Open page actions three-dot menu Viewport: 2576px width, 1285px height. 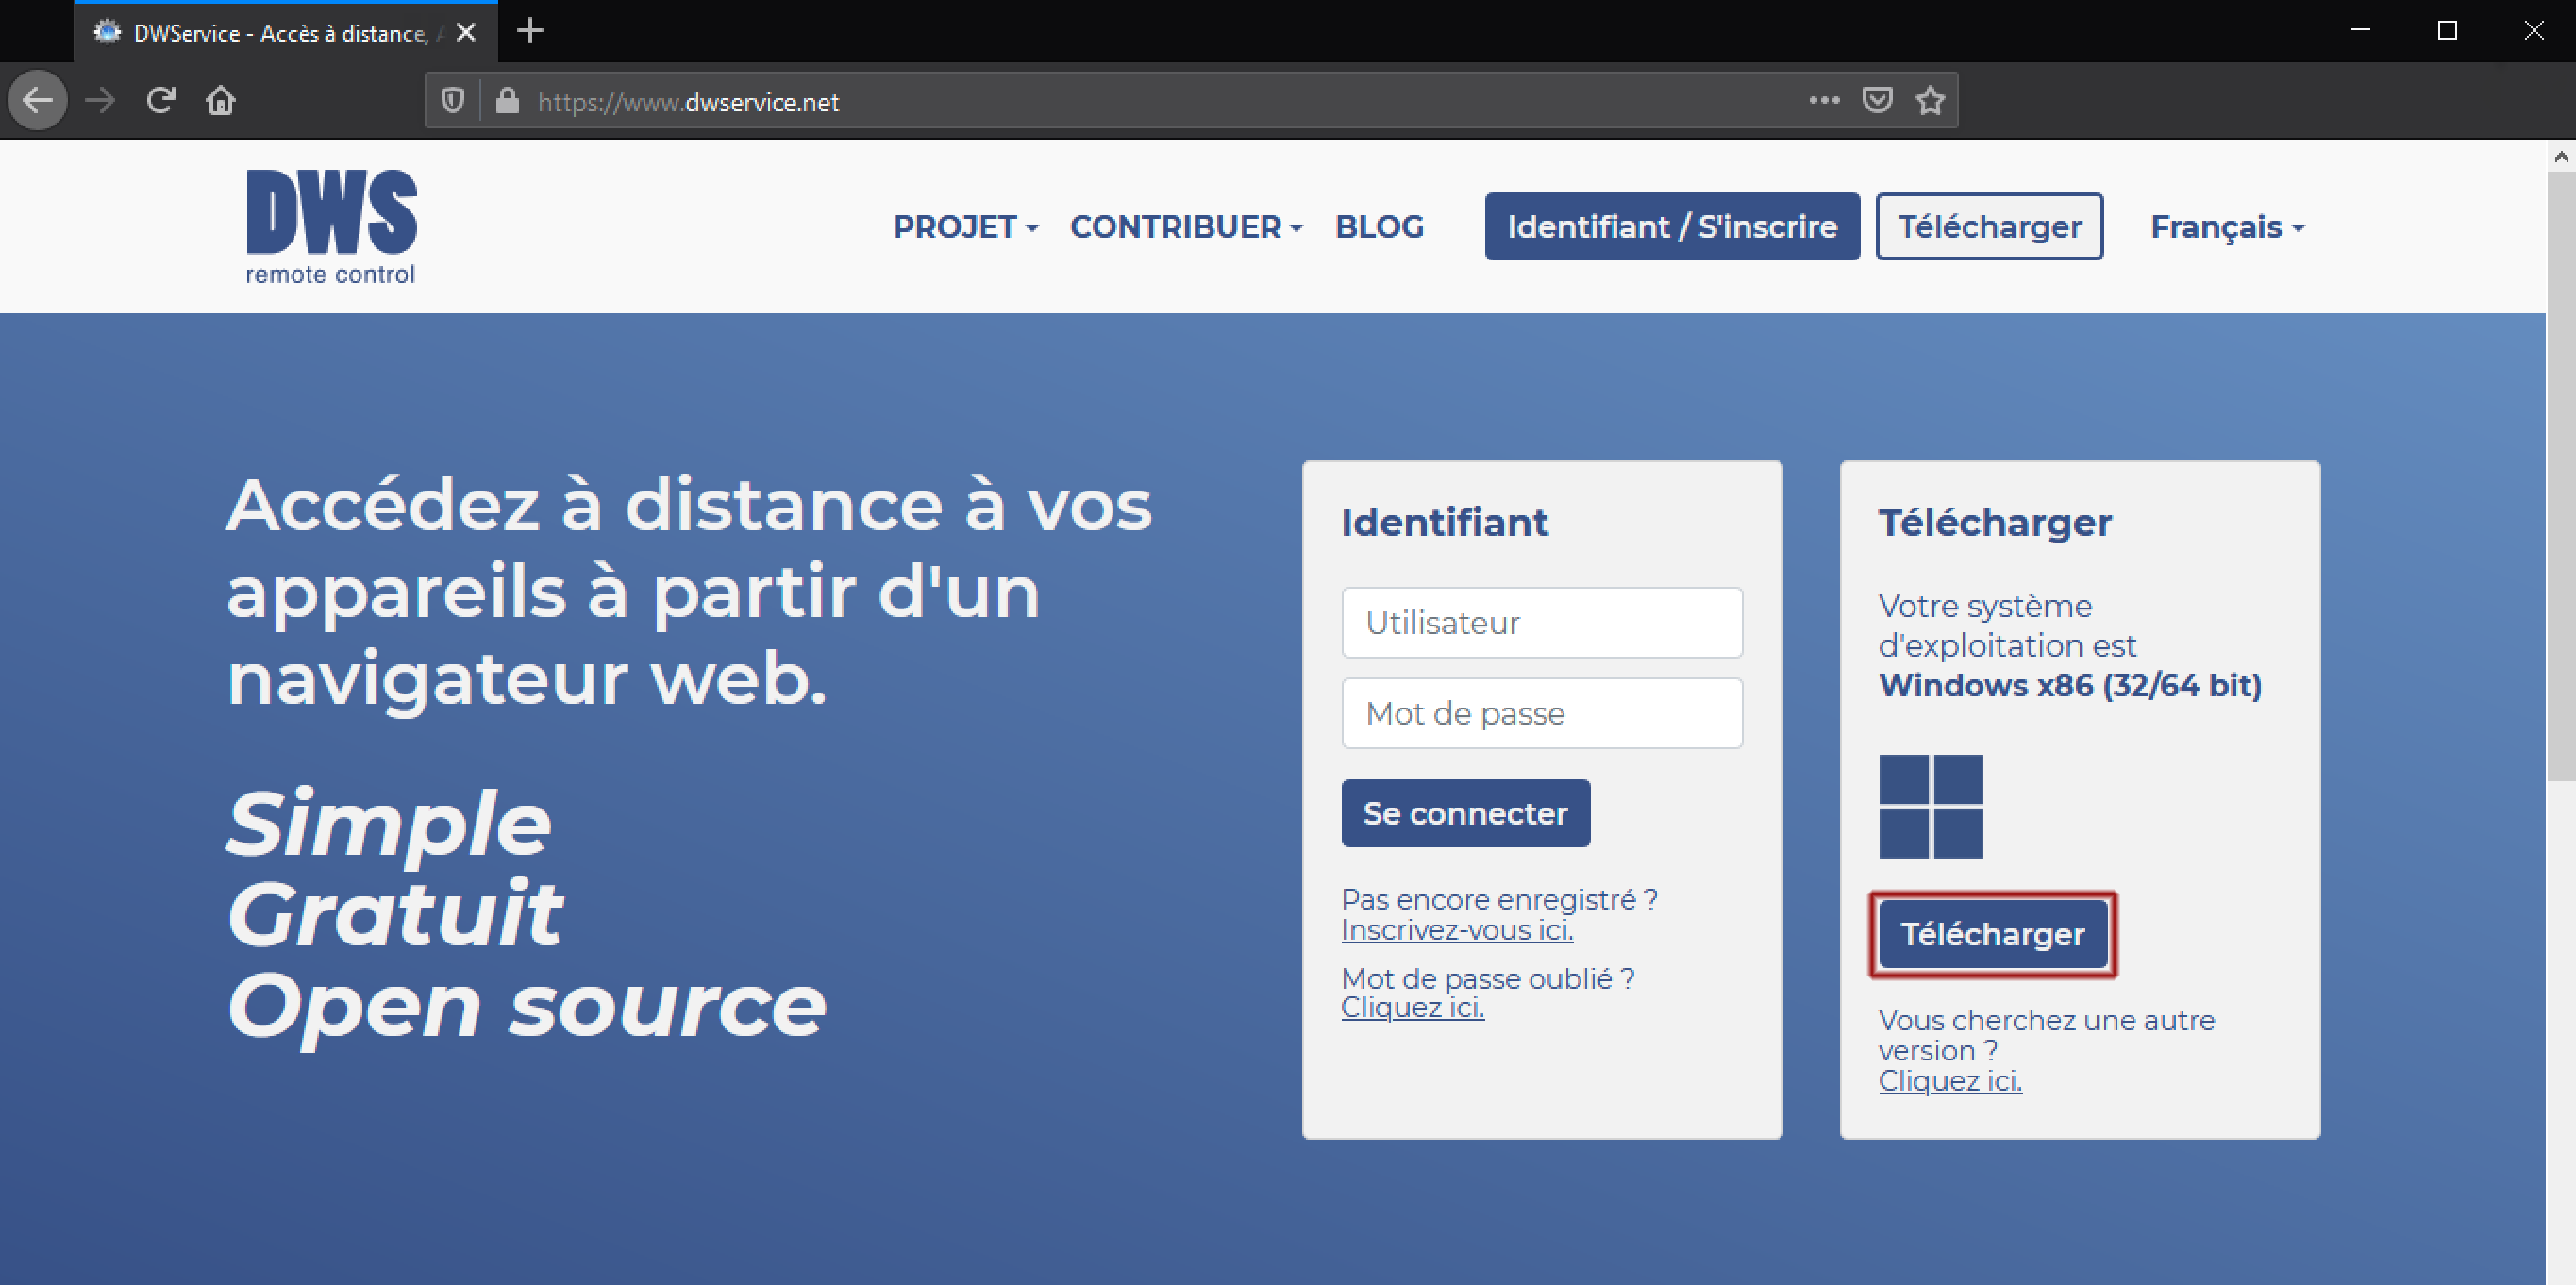[x=1824, y=100]
